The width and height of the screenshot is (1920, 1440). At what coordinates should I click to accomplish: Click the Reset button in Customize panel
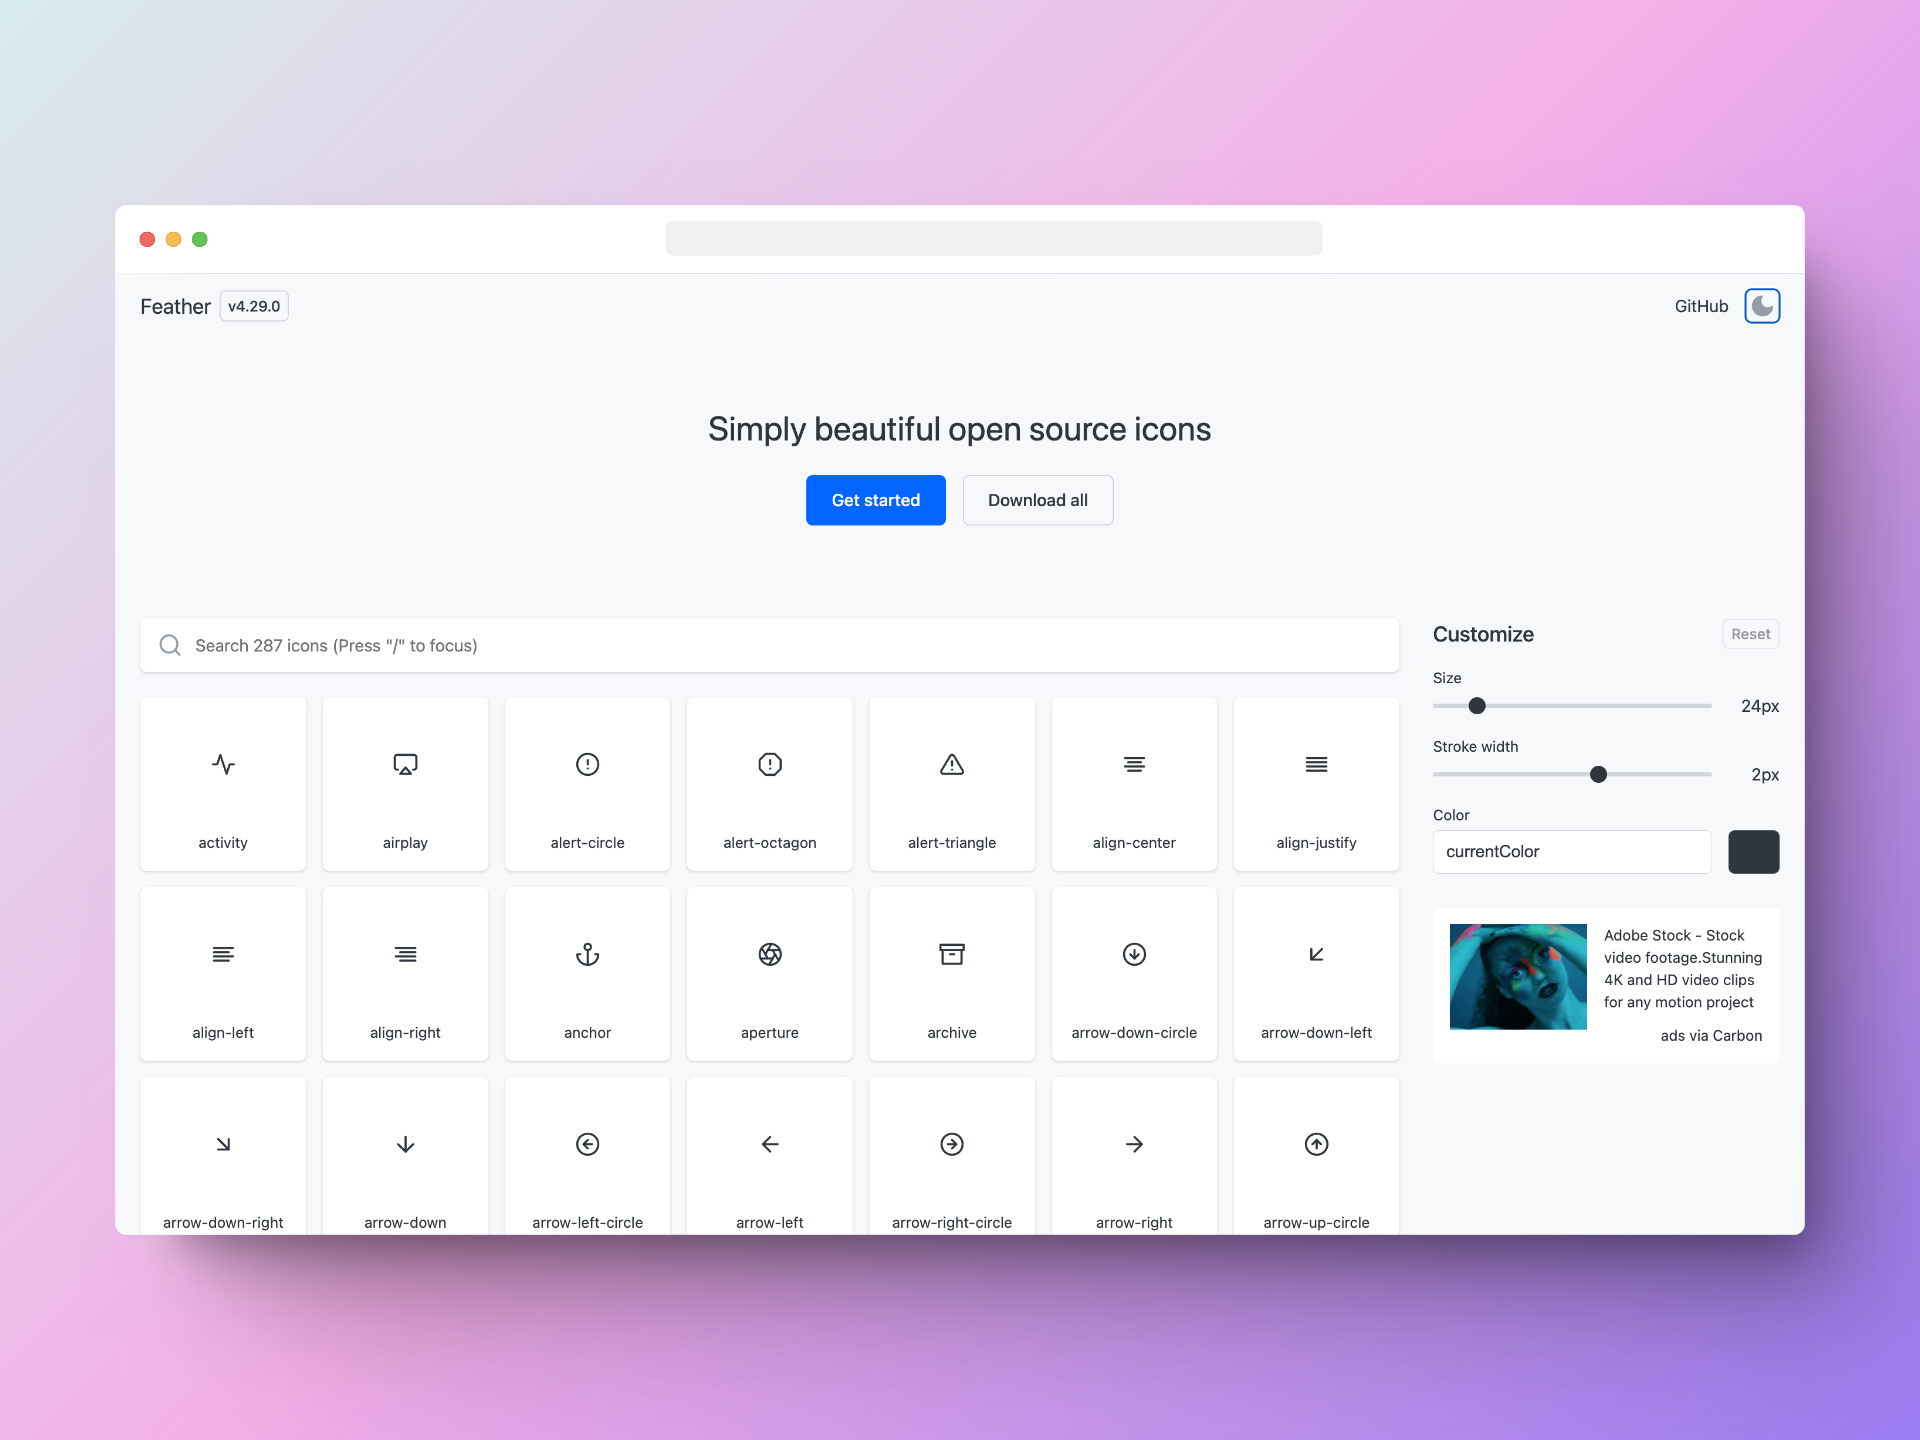point(1750,633)
